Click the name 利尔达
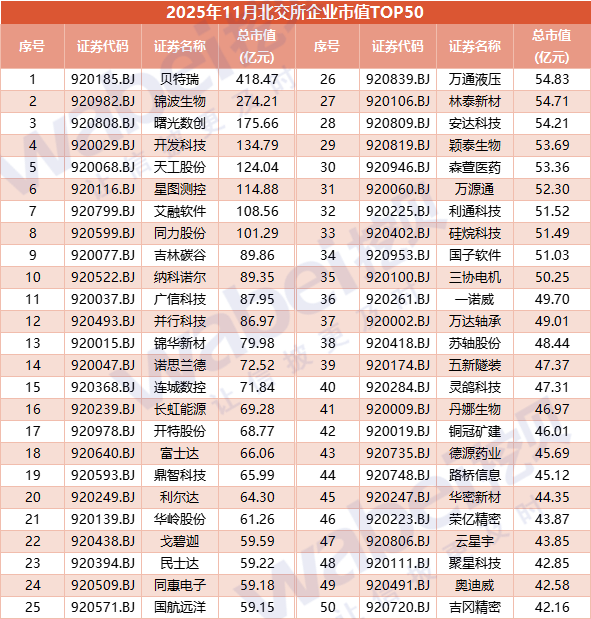 [x=180, y=497]
